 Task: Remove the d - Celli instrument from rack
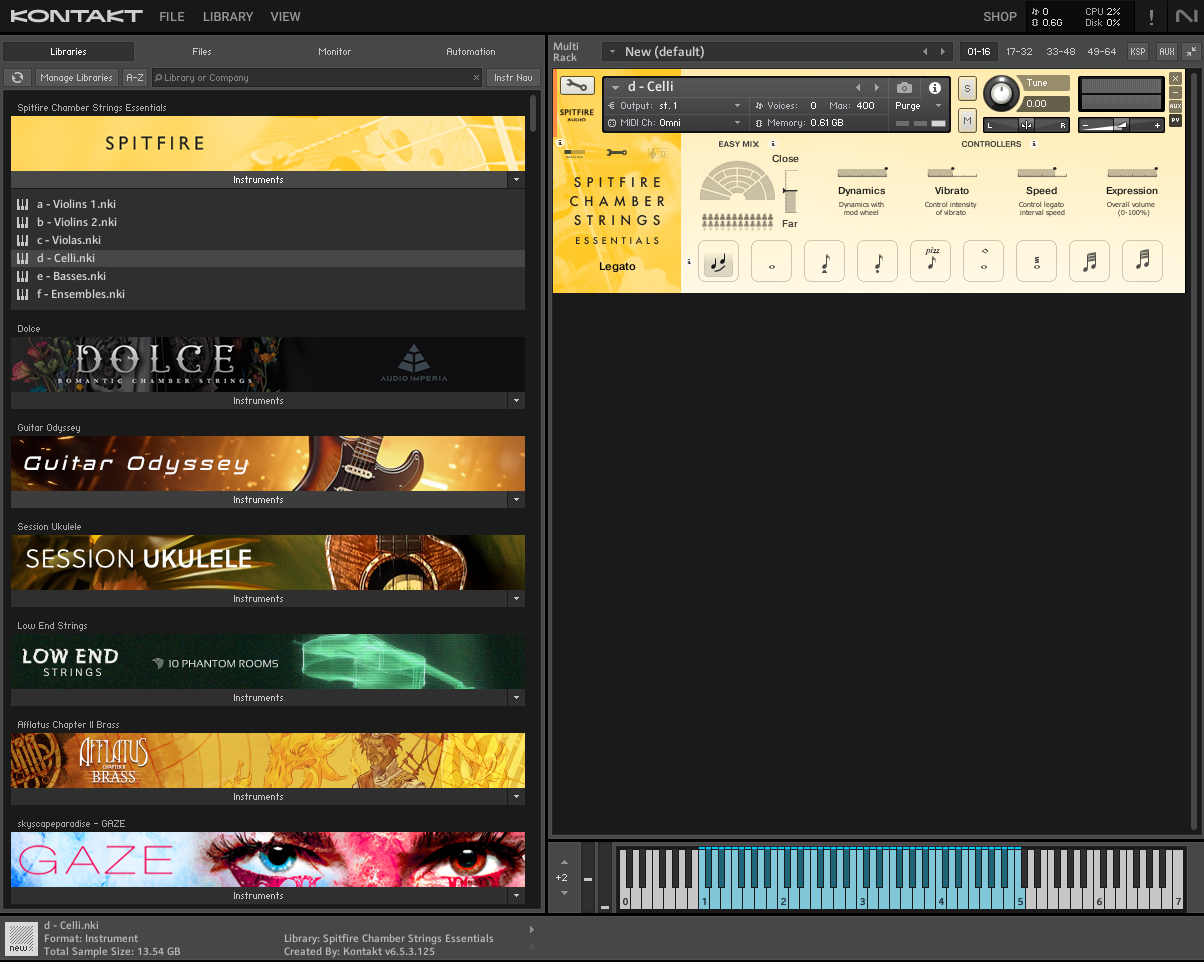[x=1176, y=78]
